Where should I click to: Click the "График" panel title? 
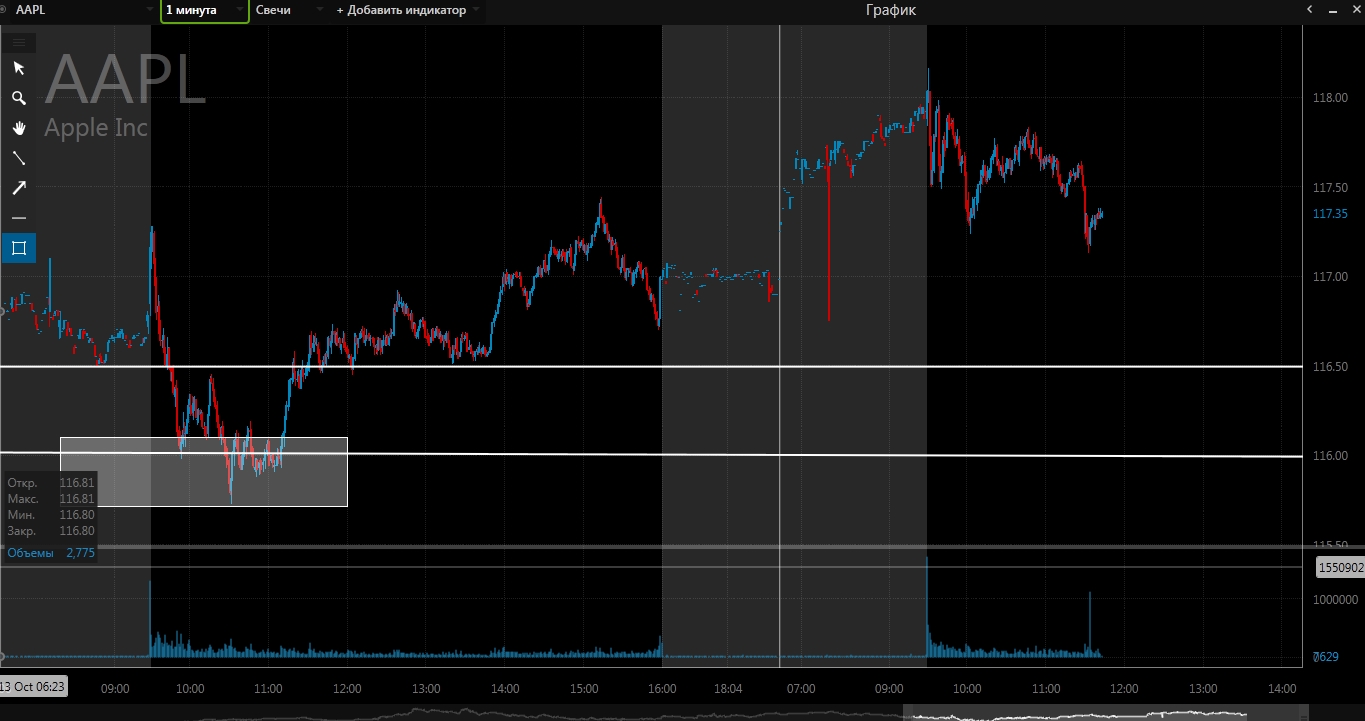pyautogui.click(x=890, y=10)
